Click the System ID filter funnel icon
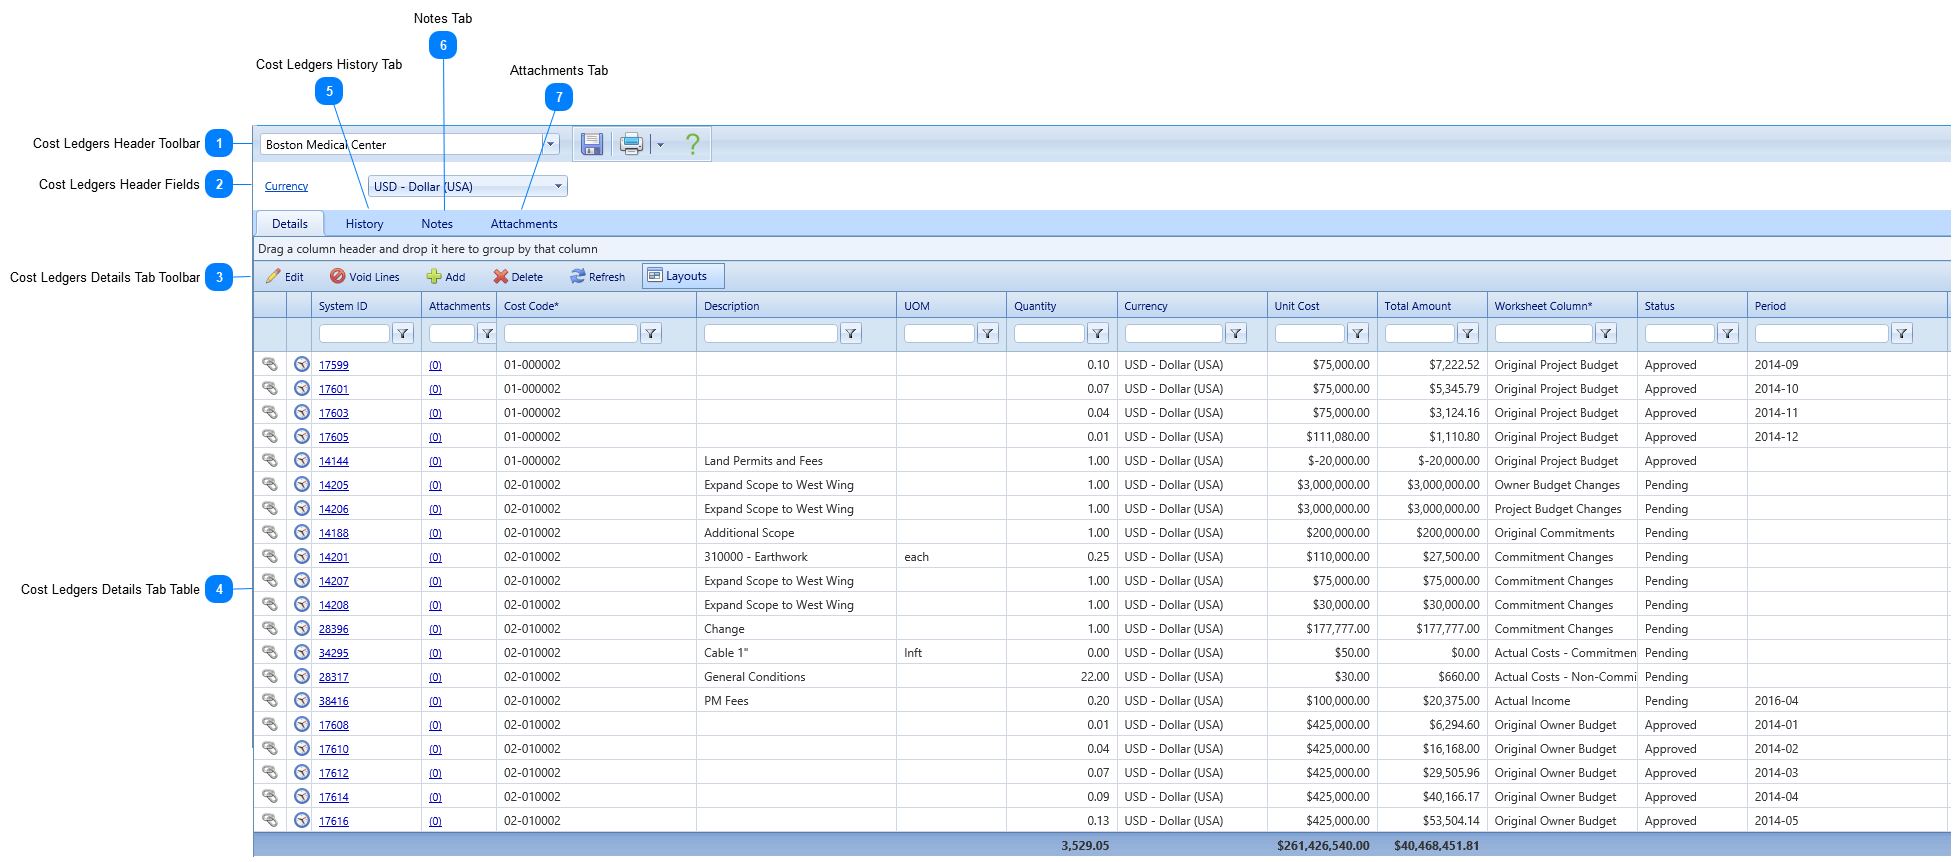 click(402, 334)
